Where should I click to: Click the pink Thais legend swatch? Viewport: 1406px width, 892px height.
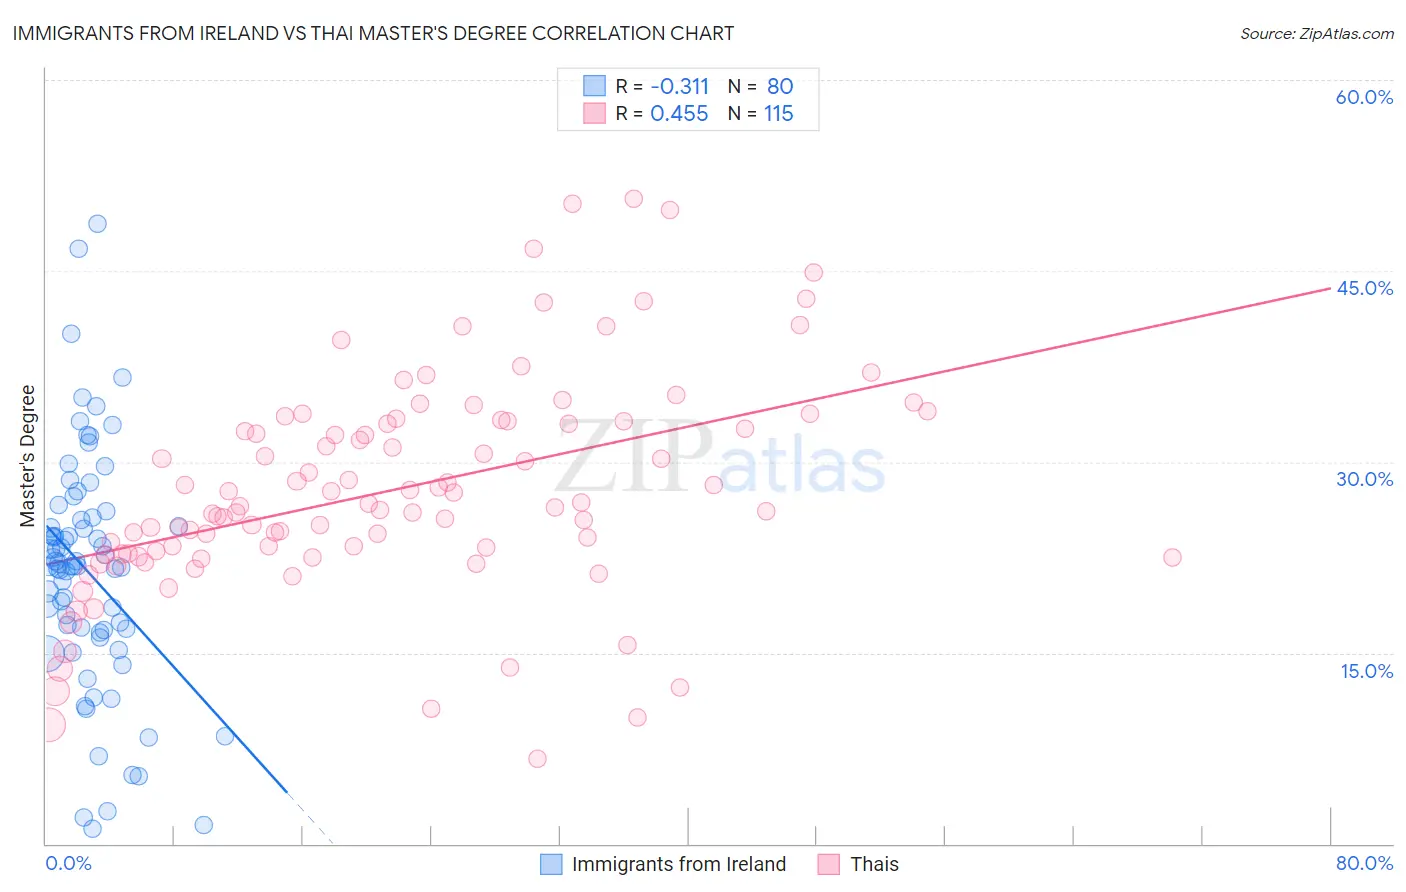829,864
